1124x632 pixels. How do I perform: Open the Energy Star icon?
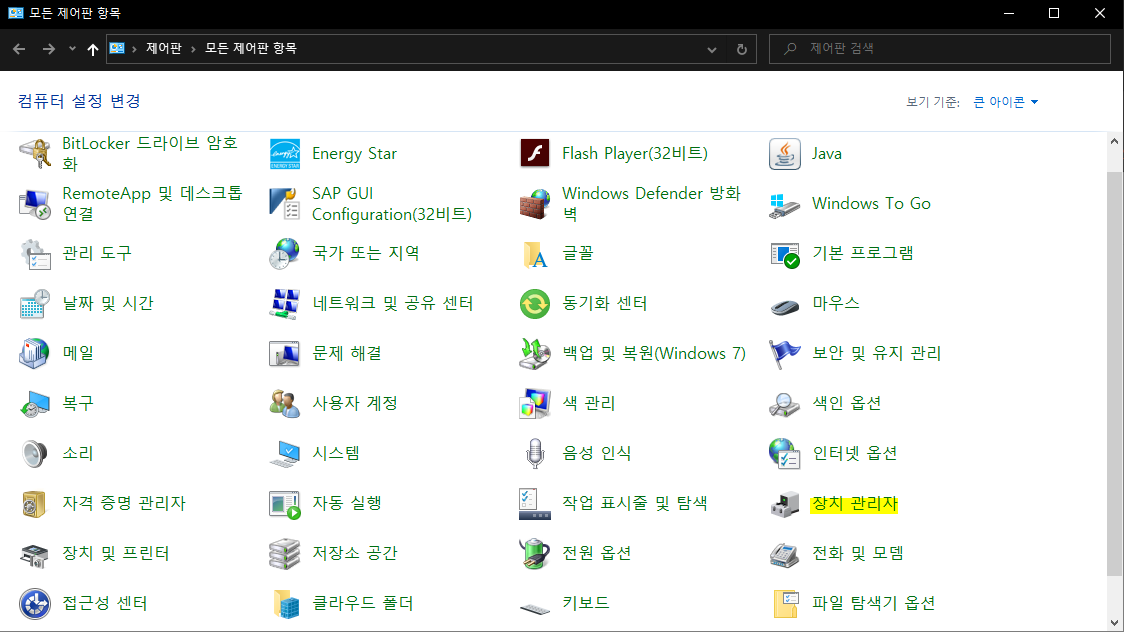285,153
